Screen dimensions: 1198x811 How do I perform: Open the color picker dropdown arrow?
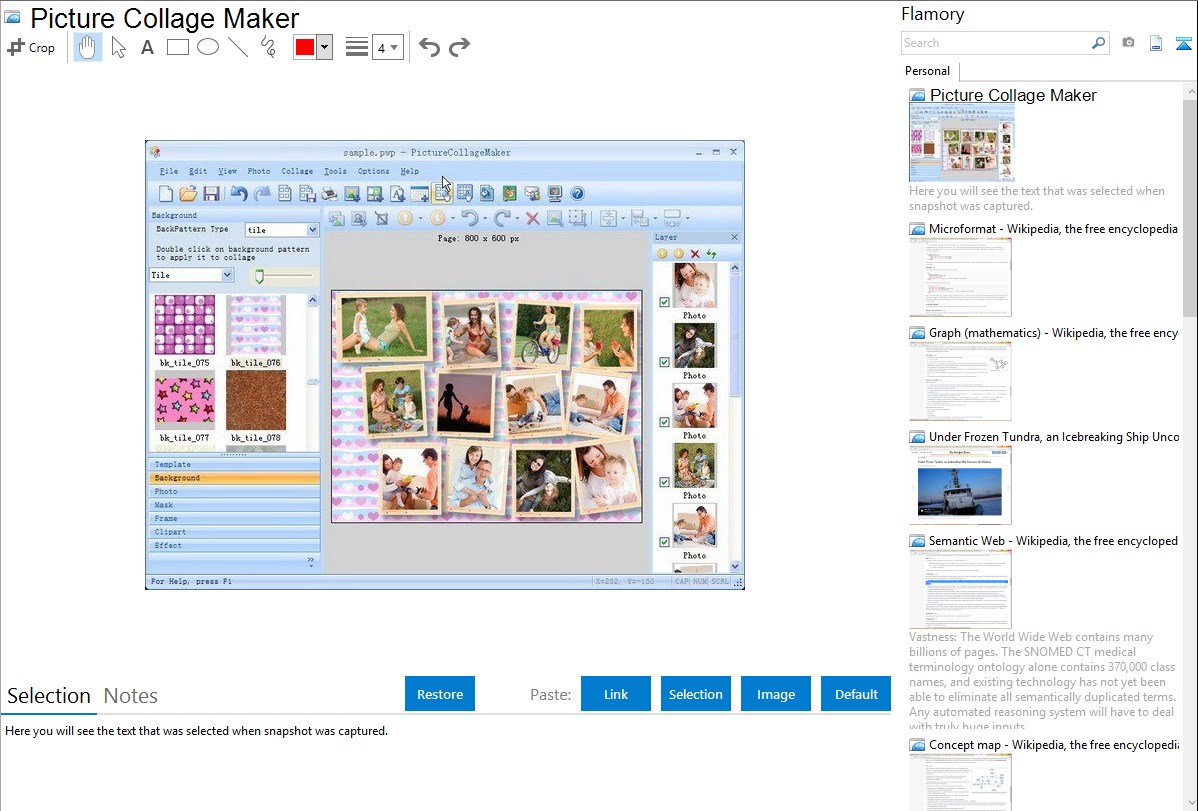324,47
